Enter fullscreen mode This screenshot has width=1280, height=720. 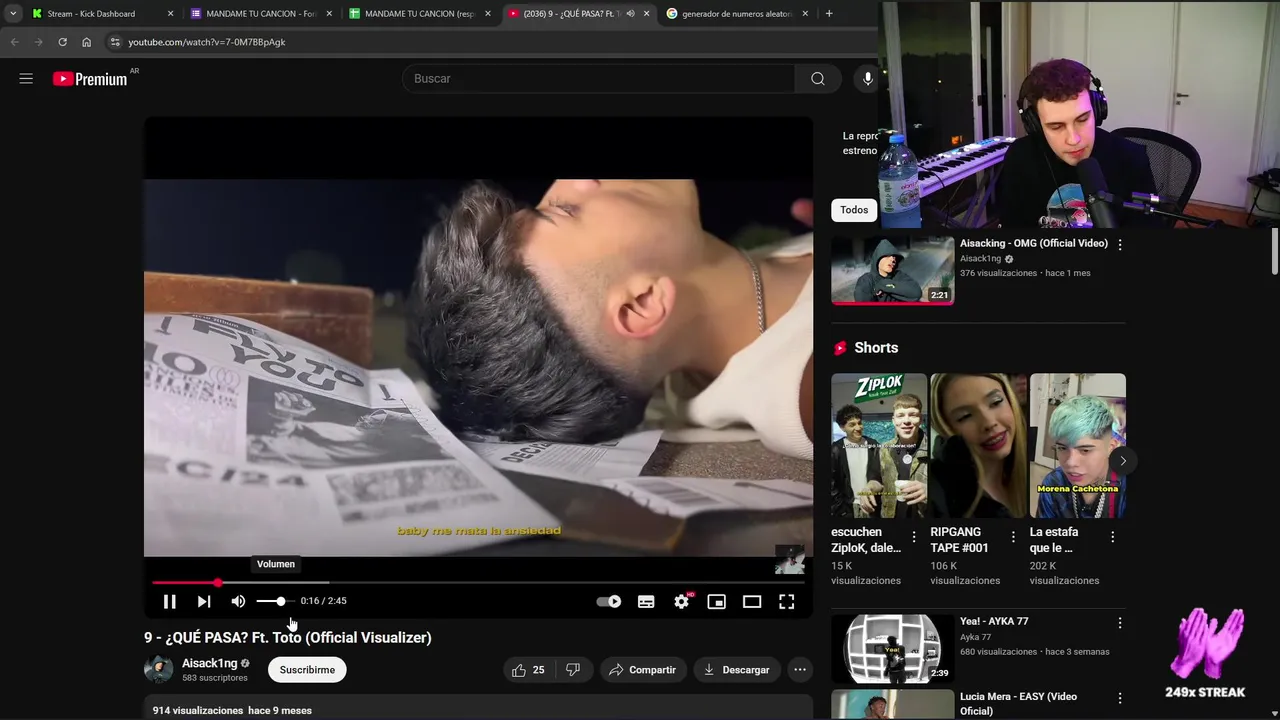tap(787, 601)
